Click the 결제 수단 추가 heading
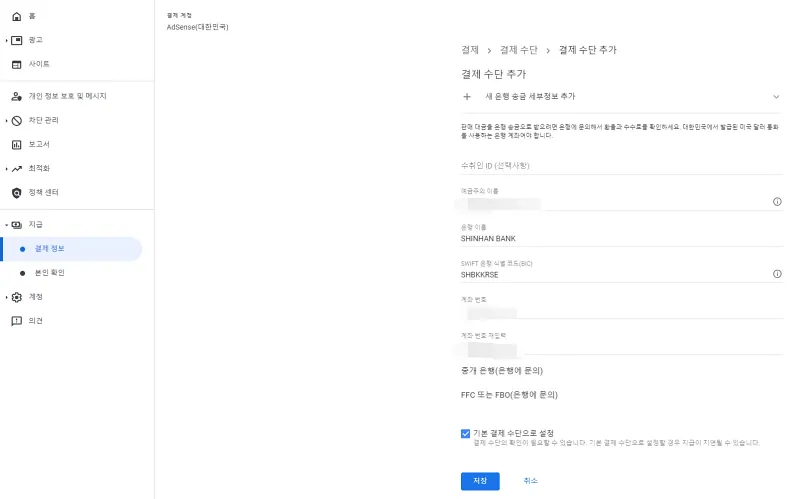The image size is (800, 499). [493, 74]
